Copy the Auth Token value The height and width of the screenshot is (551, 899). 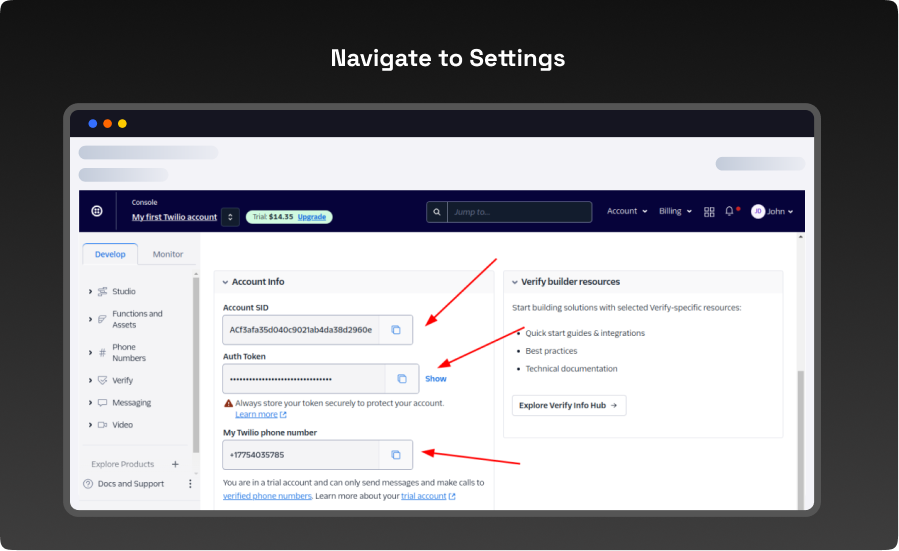(402, 379)
